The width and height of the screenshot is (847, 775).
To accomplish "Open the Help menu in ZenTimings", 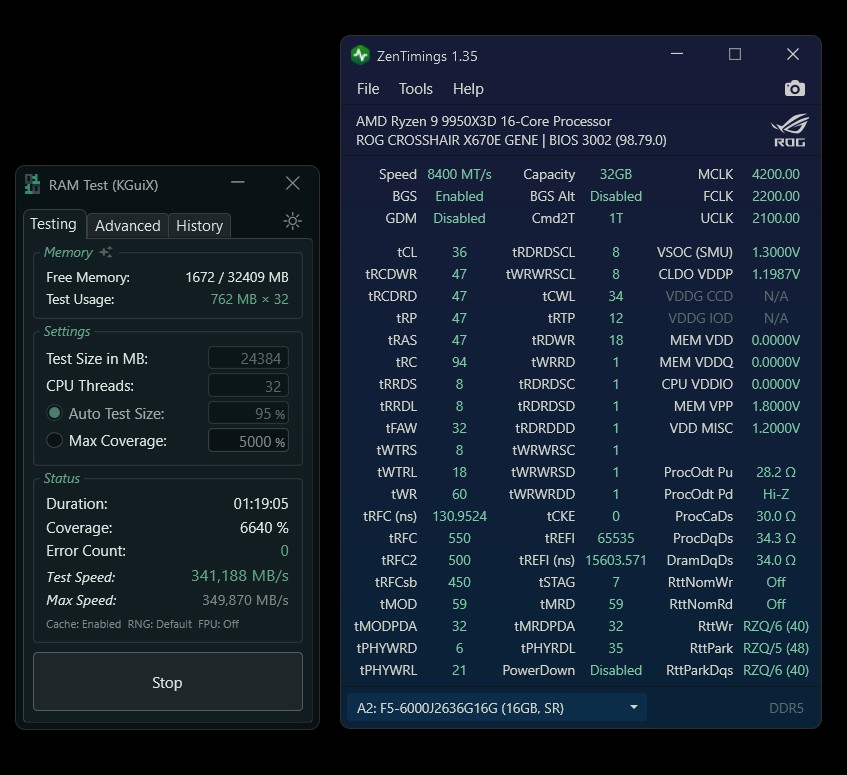I will click(468, 89).
